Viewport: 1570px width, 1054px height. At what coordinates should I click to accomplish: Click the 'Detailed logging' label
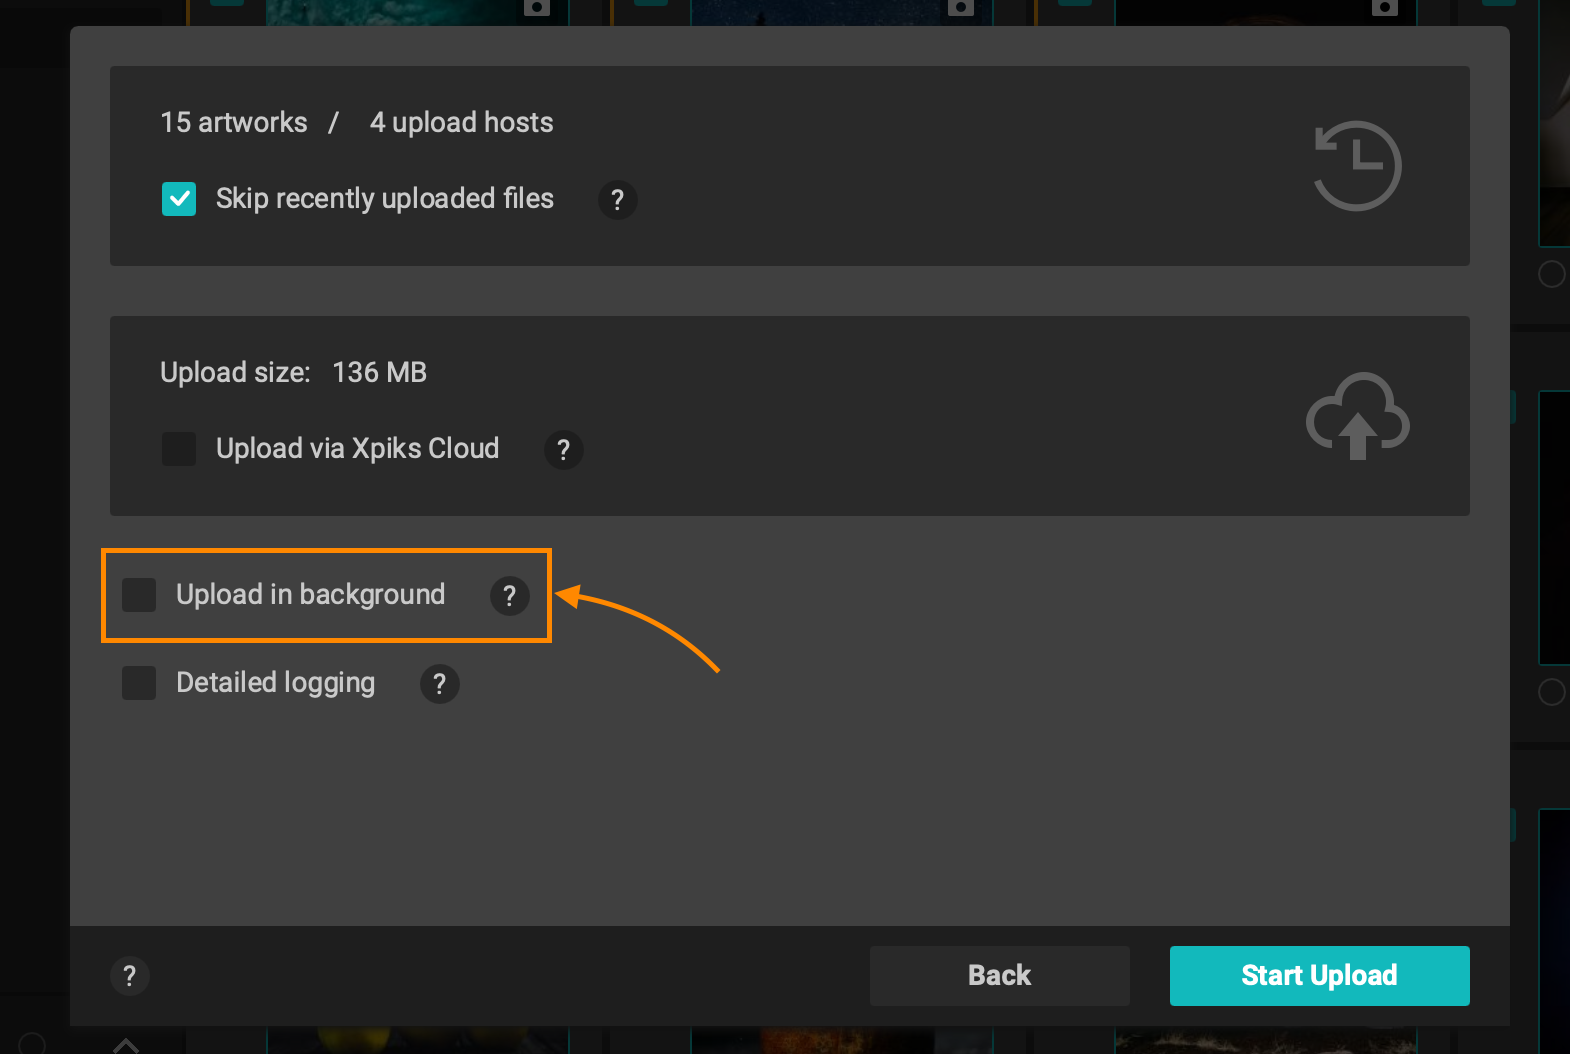(x=276, y=683)
